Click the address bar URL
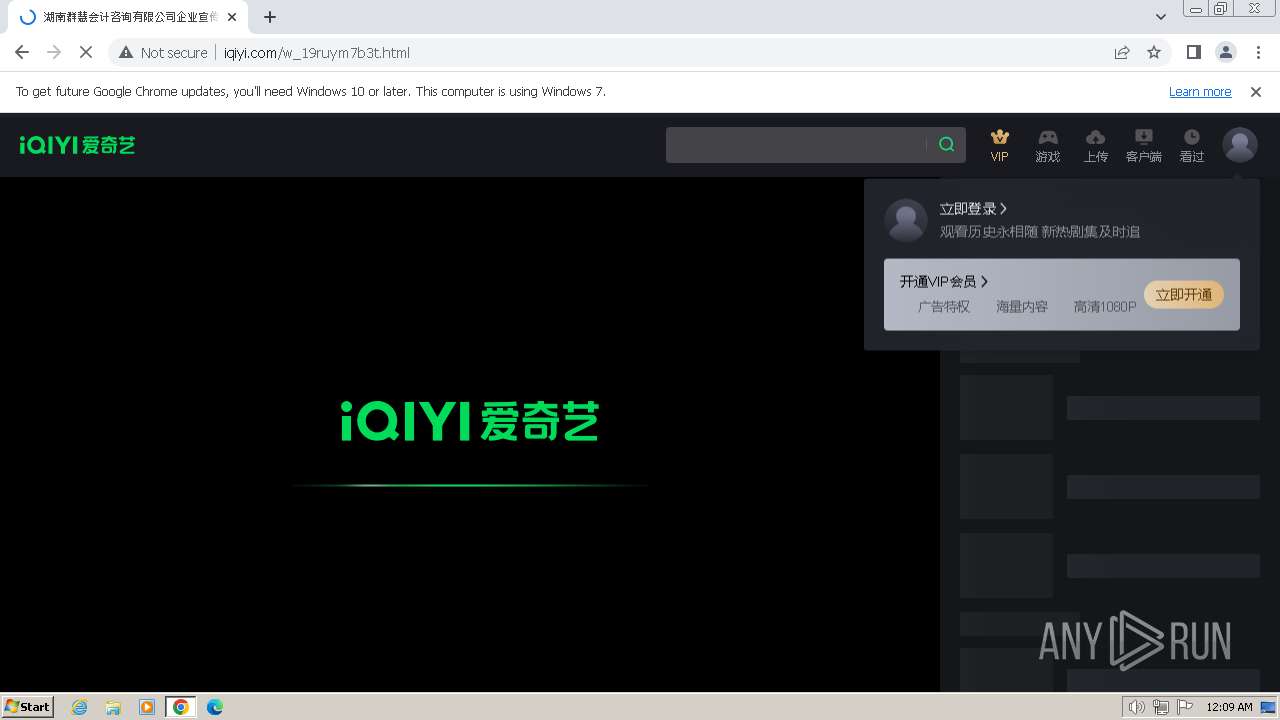Viewport: 1280px width, 720px height. pyautogui.click(x=317, y=53)
